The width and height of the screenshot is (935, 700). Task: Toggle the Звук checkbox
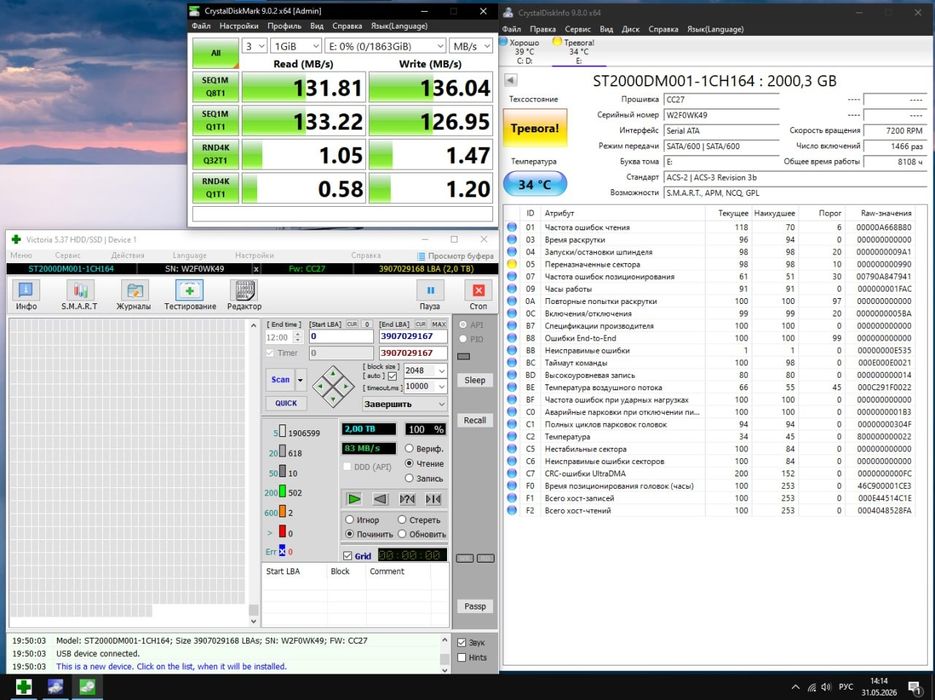[x=462, y=643]
